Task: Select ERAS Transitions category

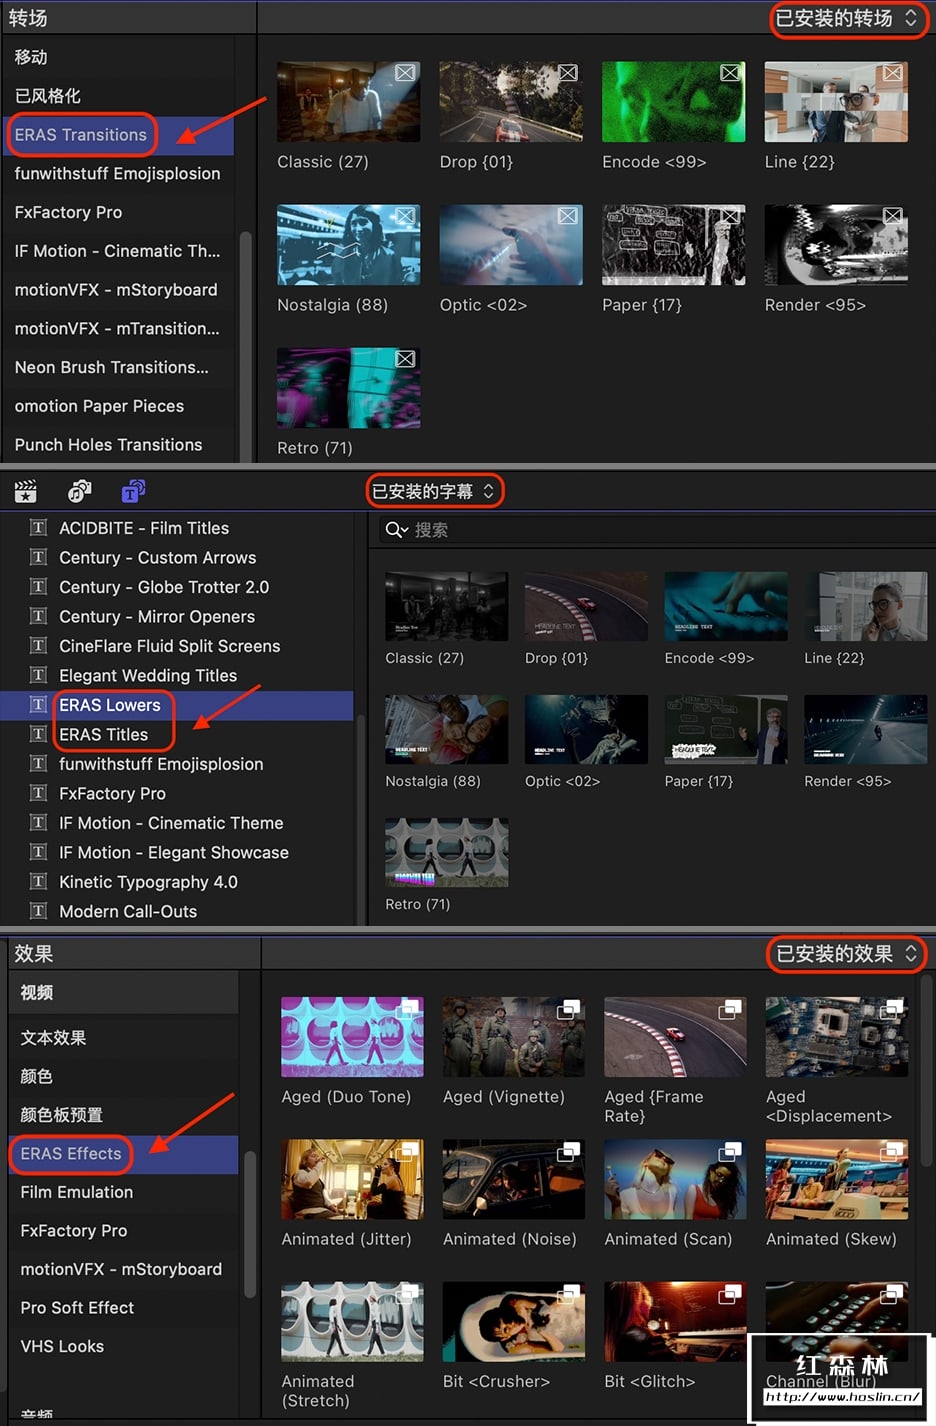Action: (118, 135)
